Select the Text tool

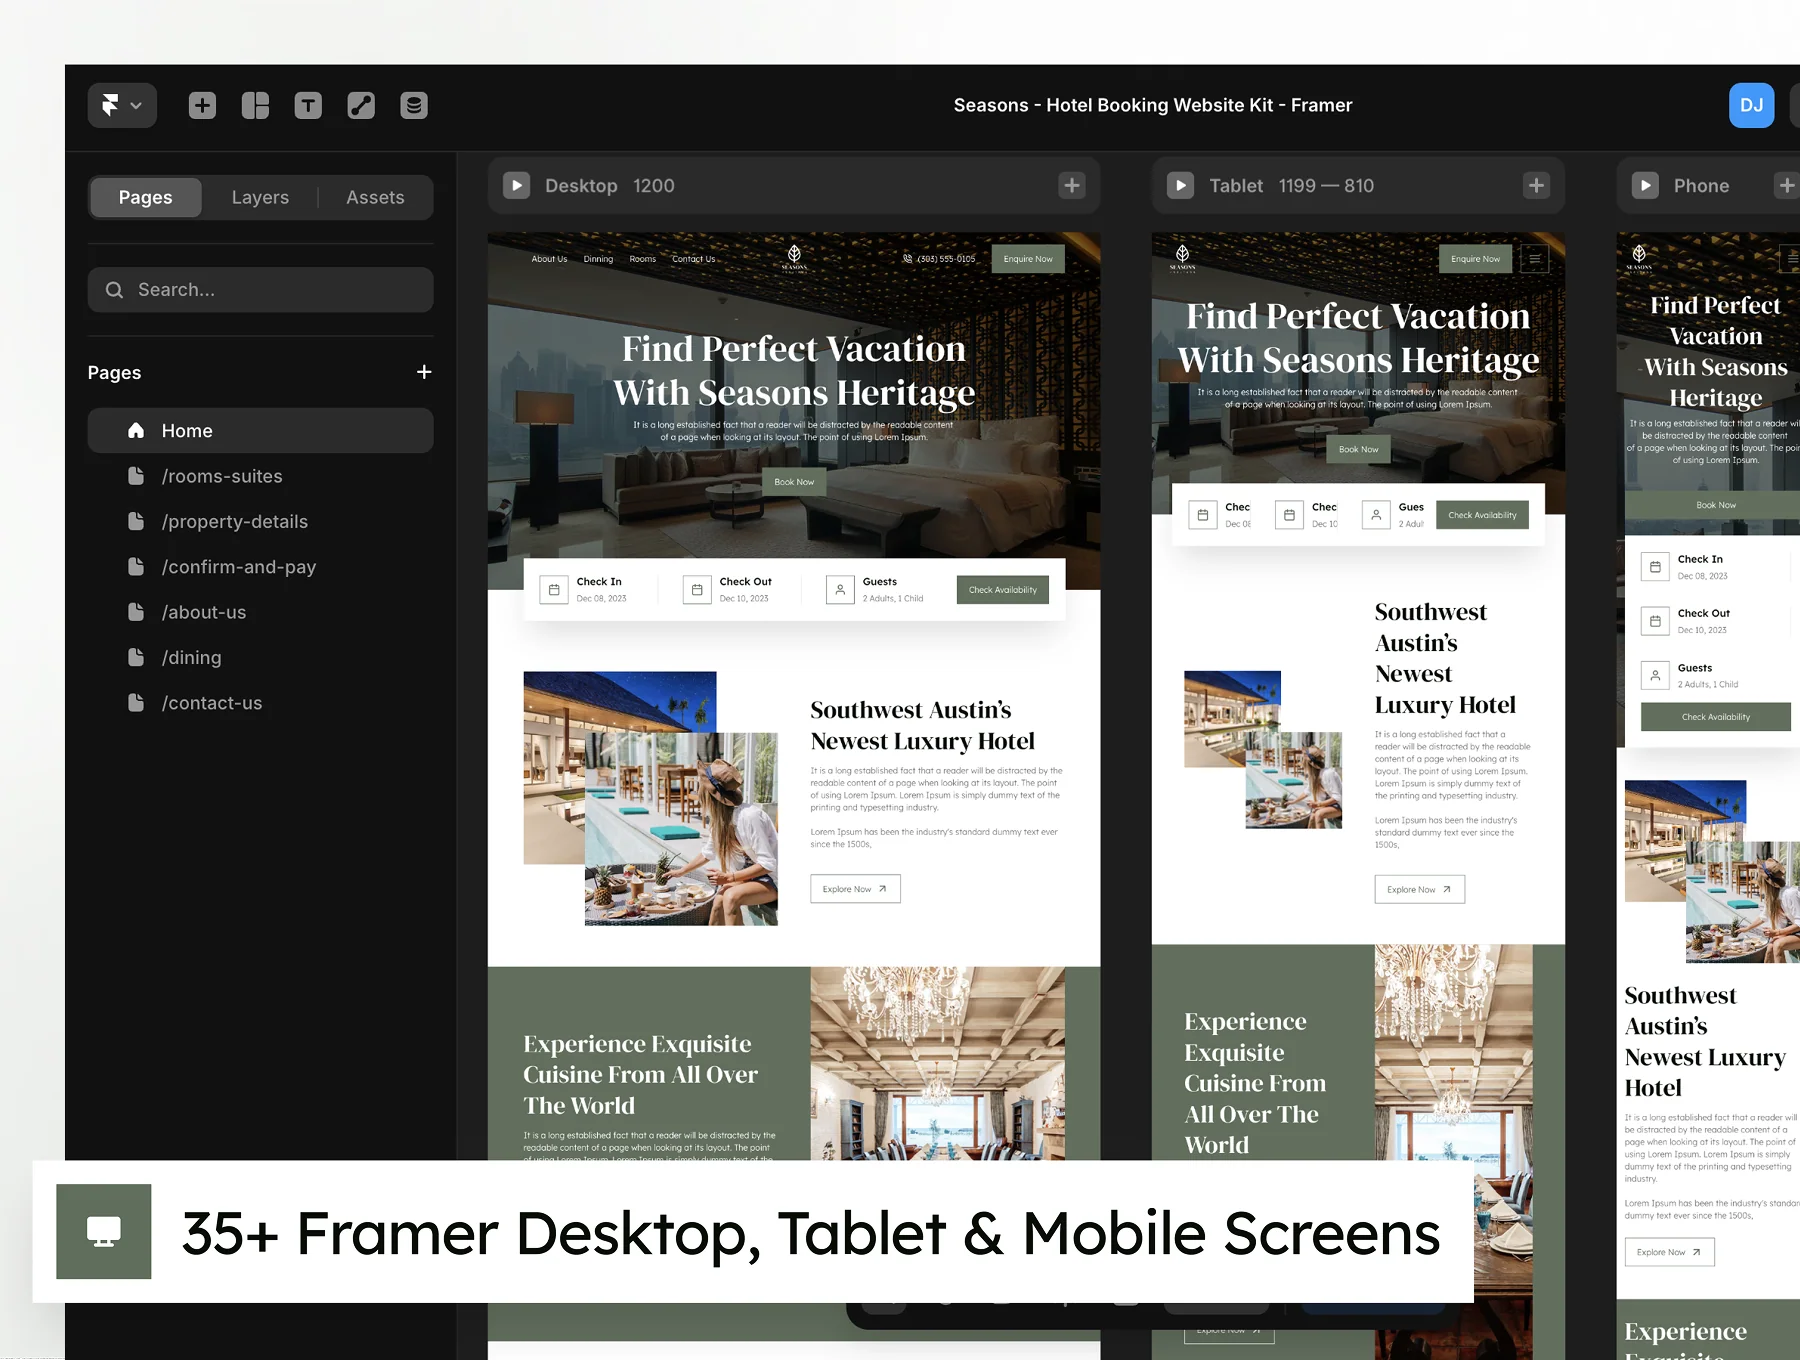pos(308,105)
